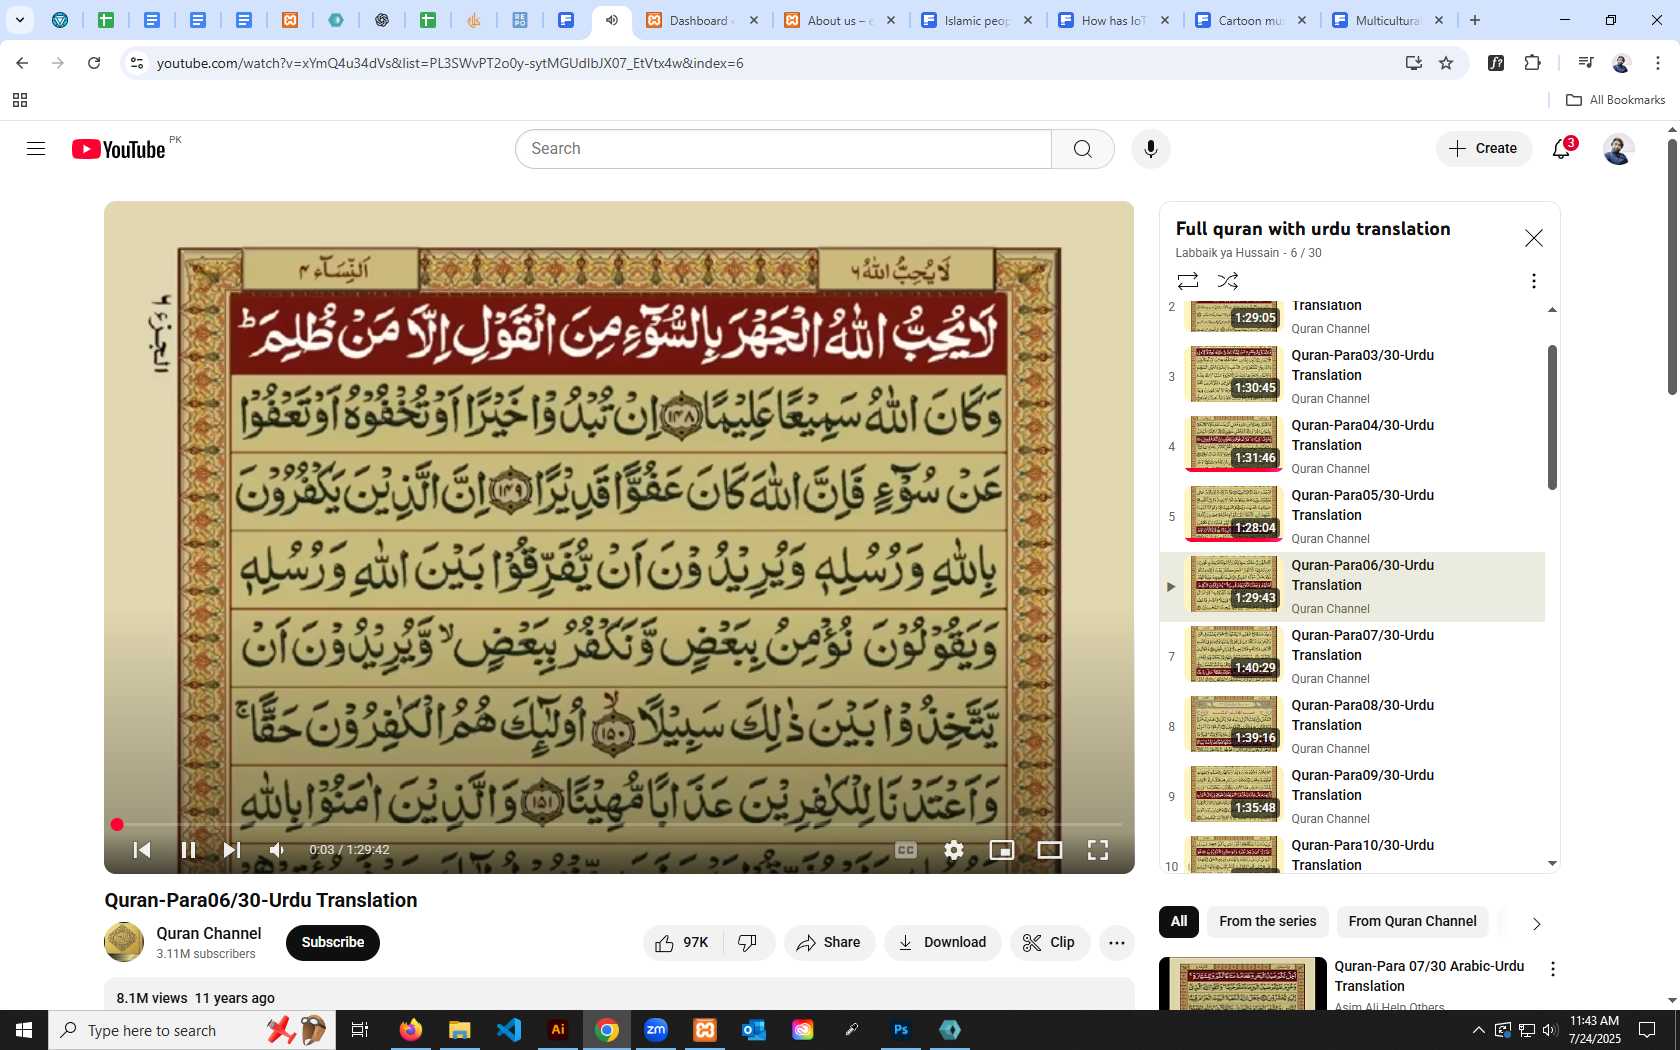Download the video
The width and height of the screenshot is (1680, 1050).
942,943
